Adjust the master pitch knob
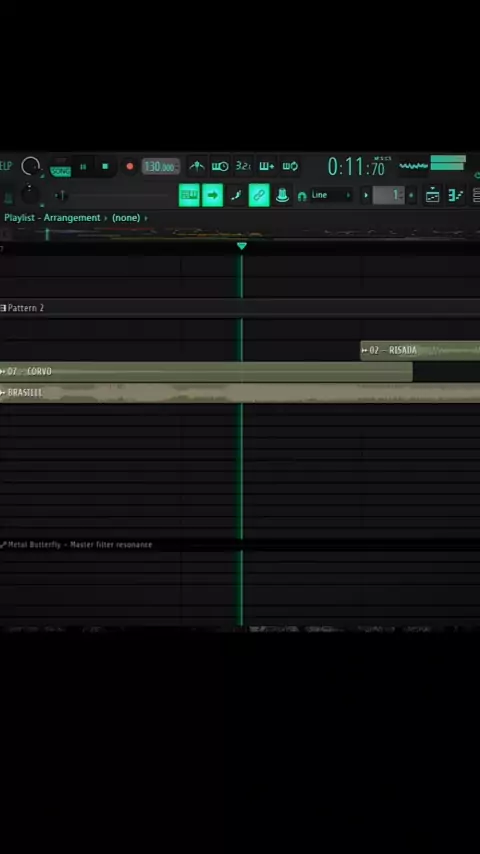Viewport: 480px width, 854px height. click(x=31, y=194)
